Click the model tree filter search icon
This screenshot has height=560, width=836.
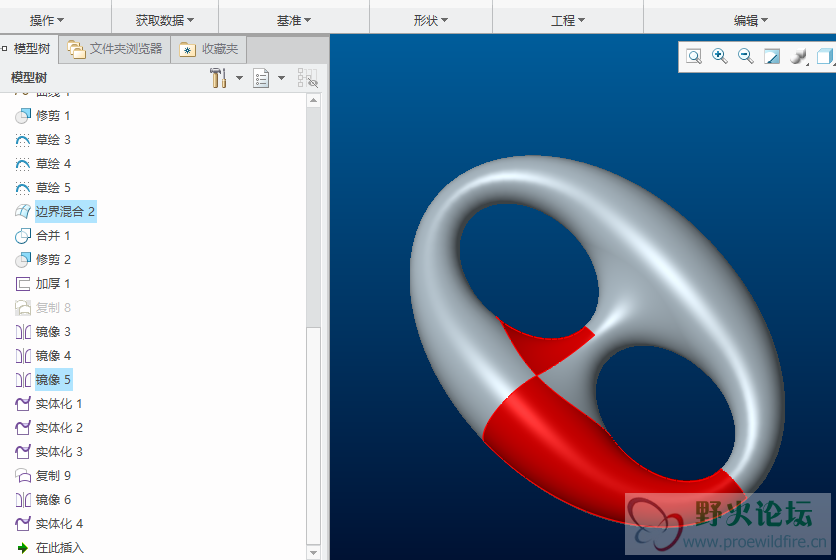coord(308,78)
